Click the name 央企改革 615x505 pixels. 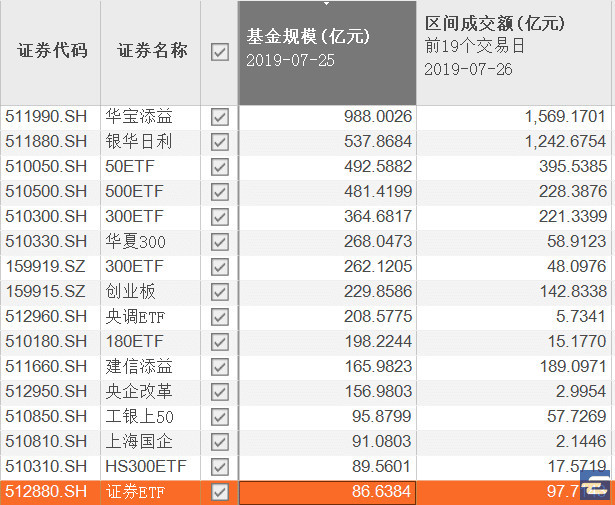tap(139, 392)
